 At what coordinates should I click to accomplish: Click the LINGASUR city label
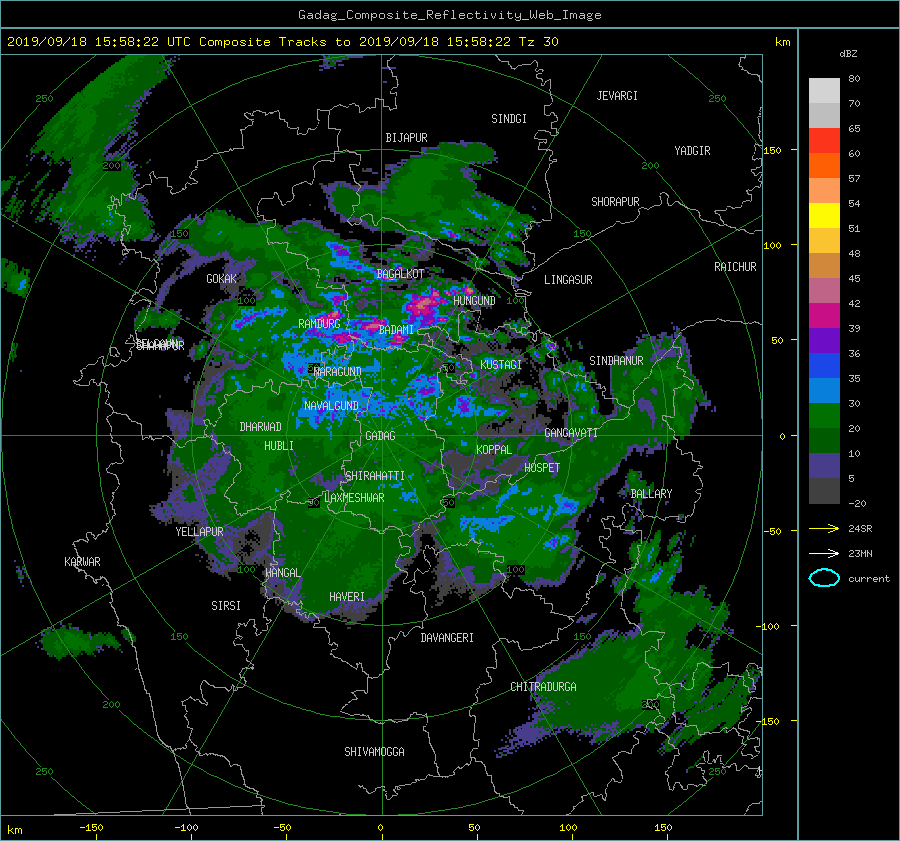tap(568, 280)
